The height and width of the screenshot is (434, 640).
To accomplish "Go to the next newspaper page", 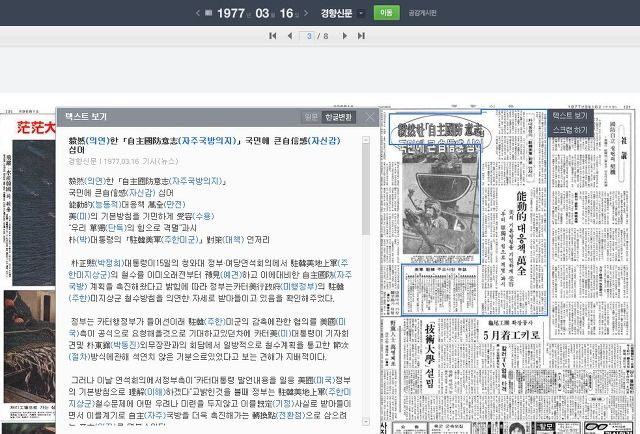I will (x=344, y=36).
